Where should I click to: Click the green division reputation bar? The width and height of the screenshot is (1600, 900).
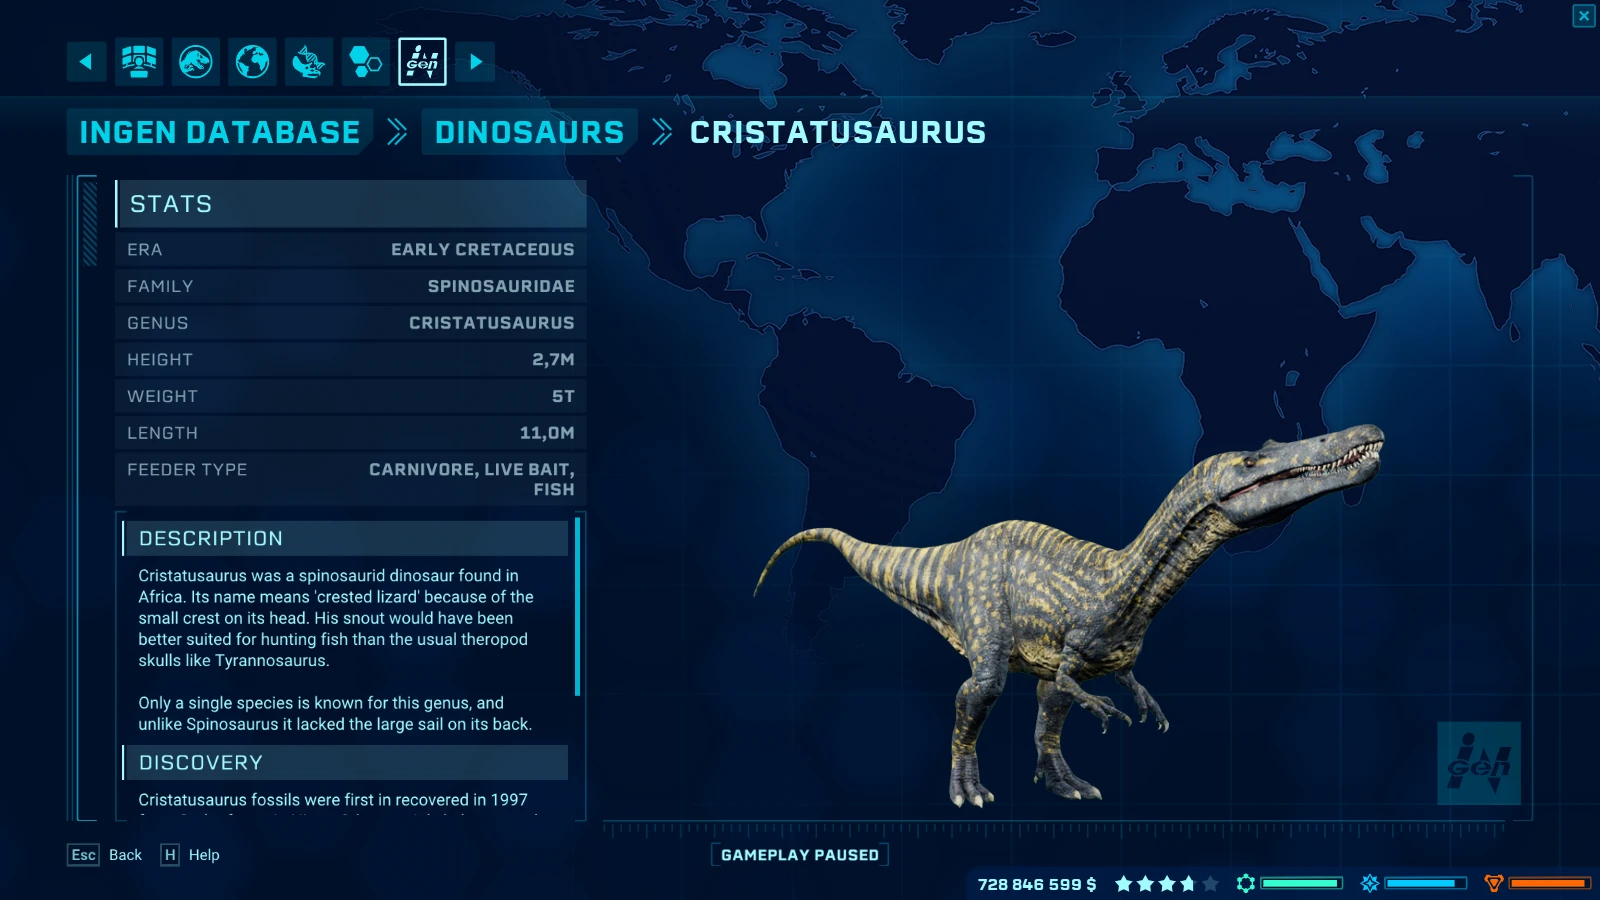1301,883
